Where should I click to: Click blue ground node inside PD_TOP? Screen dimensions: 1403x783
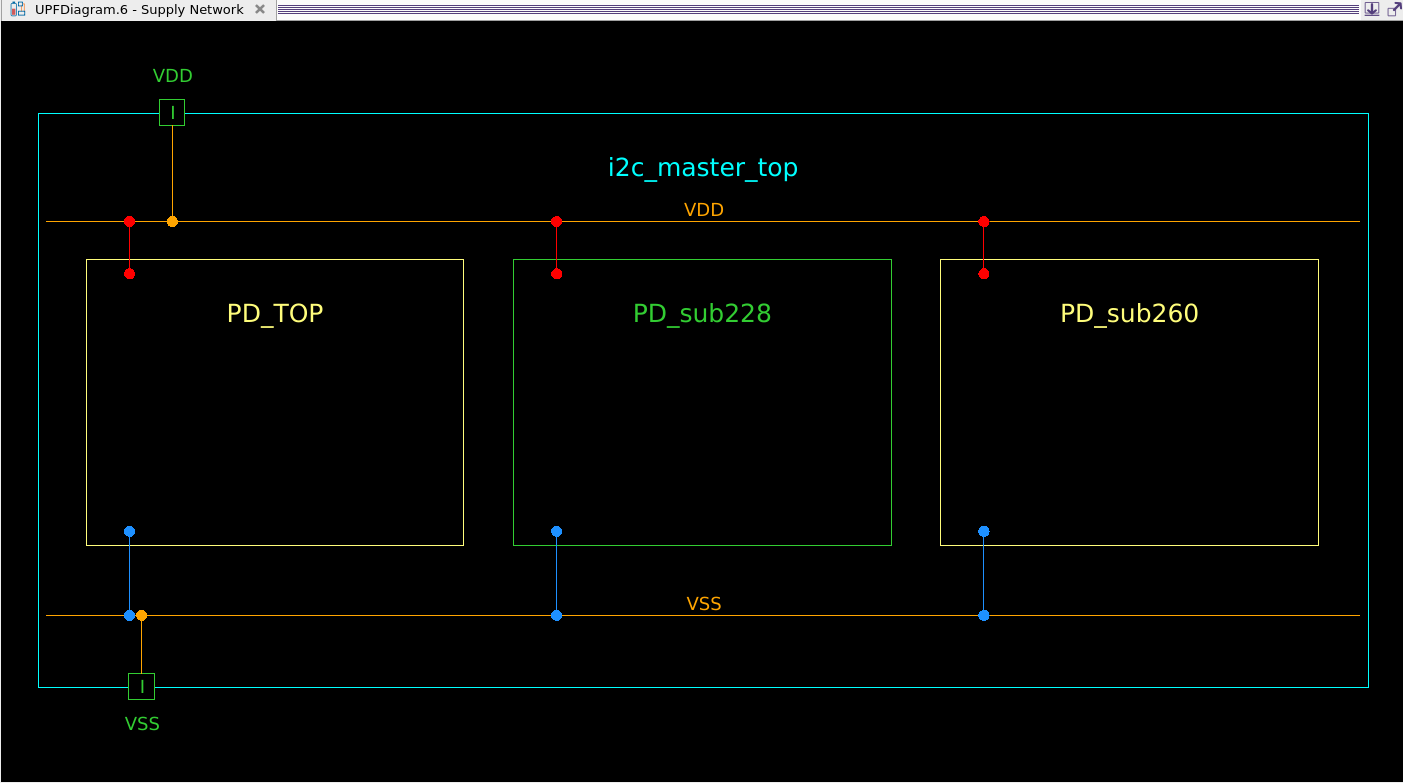(129, 531)
